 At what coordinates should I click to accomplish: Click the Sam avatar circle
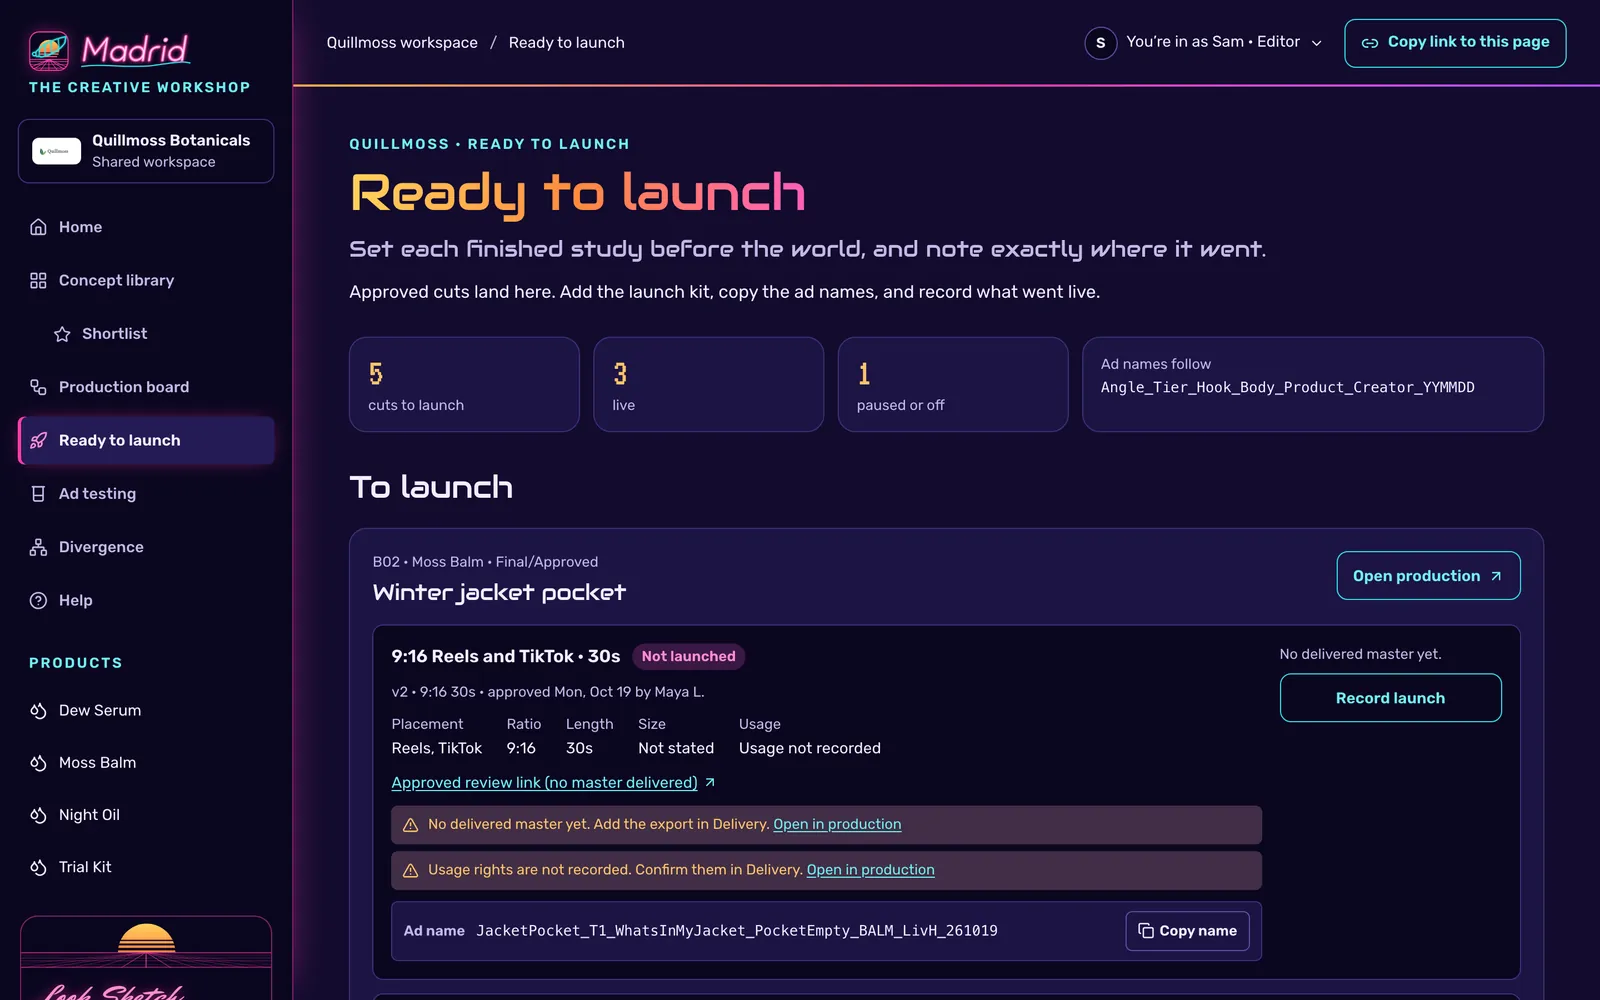click(1100, 43)
